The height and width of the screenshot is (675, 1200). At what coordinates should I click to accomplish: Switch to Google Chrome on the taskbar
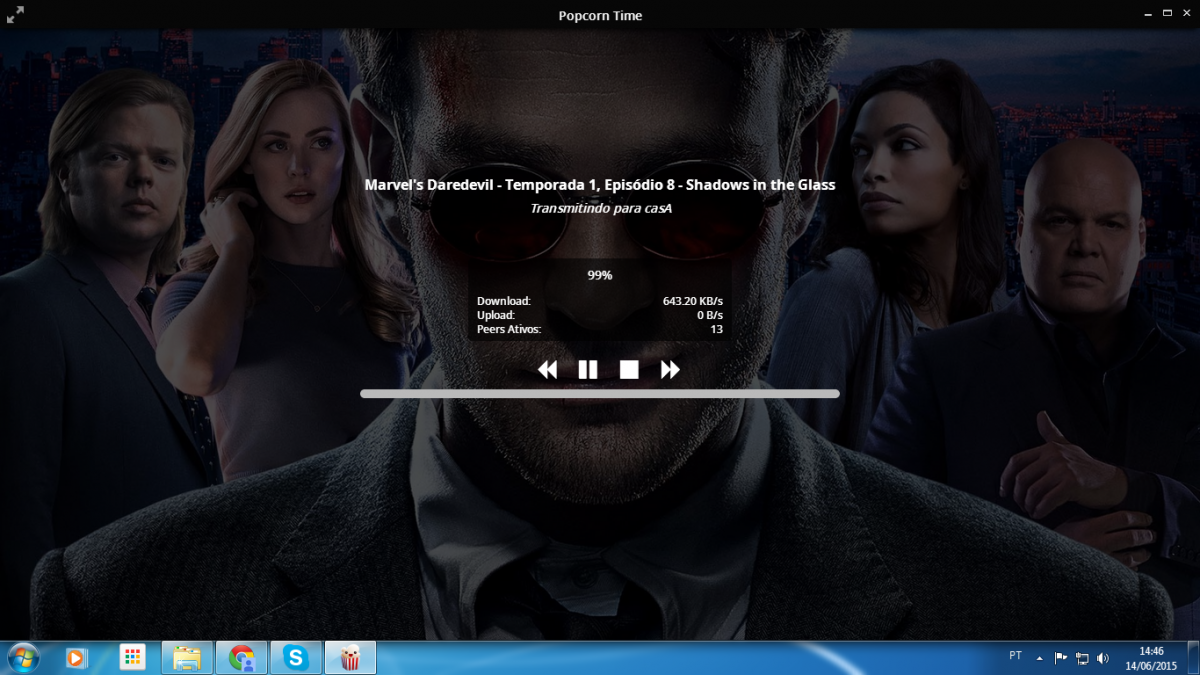click(x=241, y=658)
